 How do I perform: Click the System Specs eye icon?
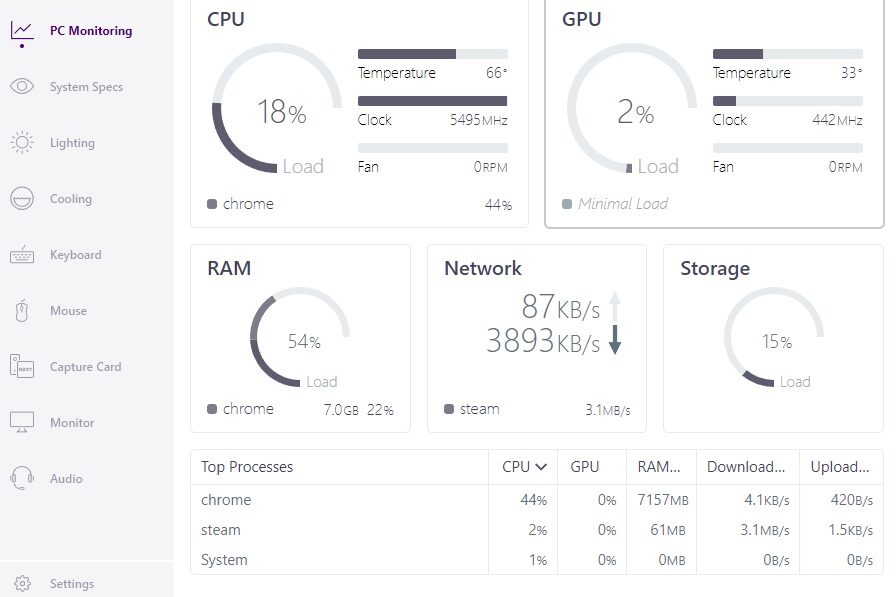pyautogui.click(x=22, y=87)
